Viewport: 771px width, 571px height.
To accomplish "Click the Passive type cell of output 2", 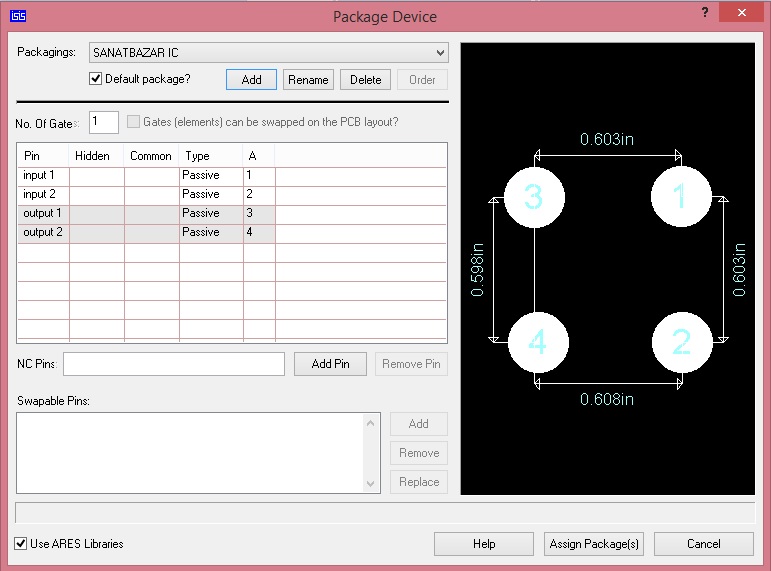I will [211, 233].
